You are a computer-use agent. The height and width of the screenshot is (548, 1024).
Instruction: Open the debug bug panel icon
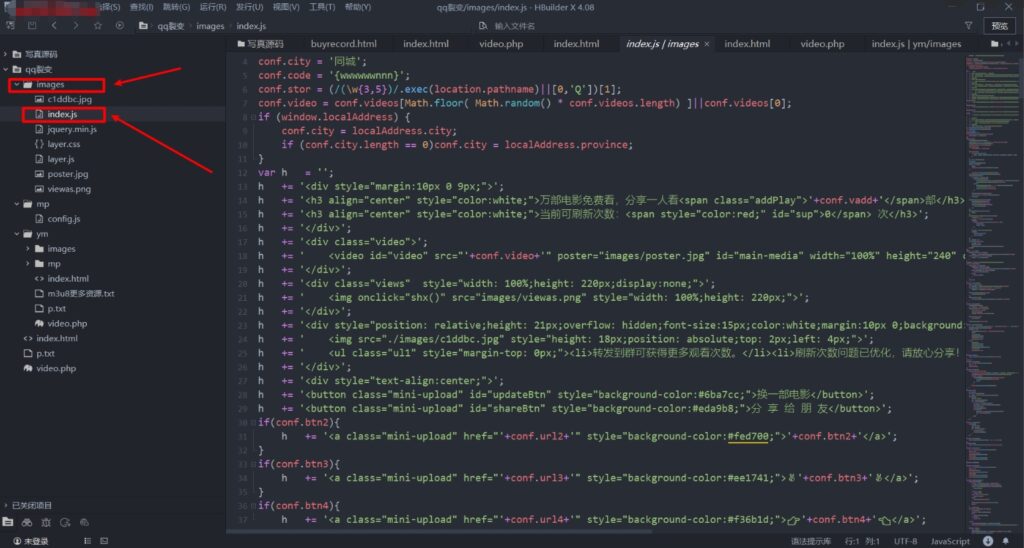46,522
